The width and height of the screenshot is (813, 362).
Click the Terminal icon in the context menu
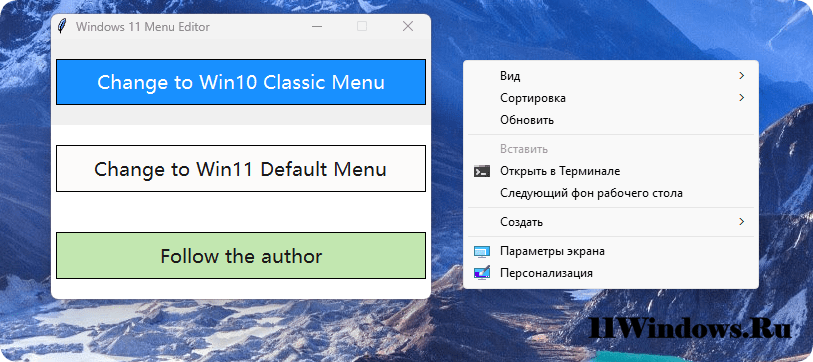[482, 171]
